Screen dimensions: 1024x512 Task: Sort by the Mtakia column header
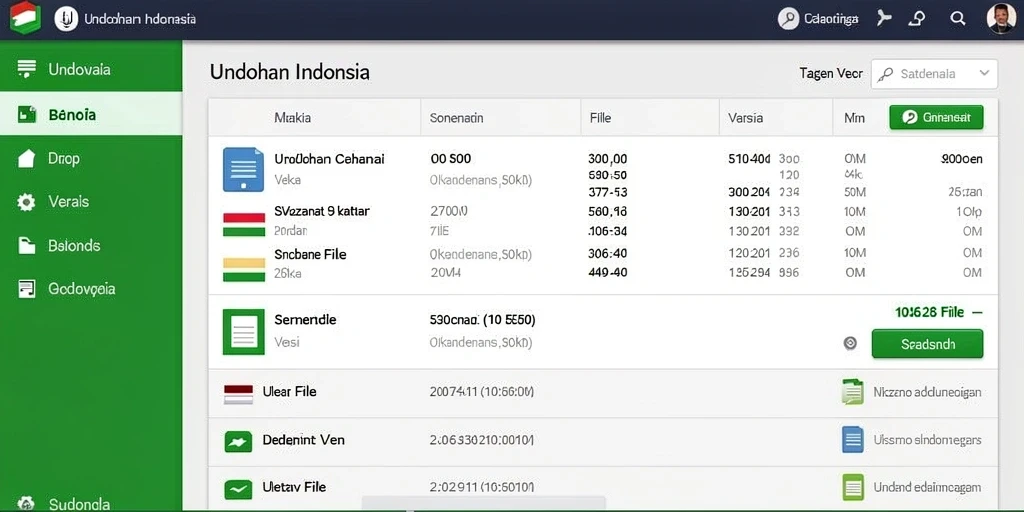[292, 118]
